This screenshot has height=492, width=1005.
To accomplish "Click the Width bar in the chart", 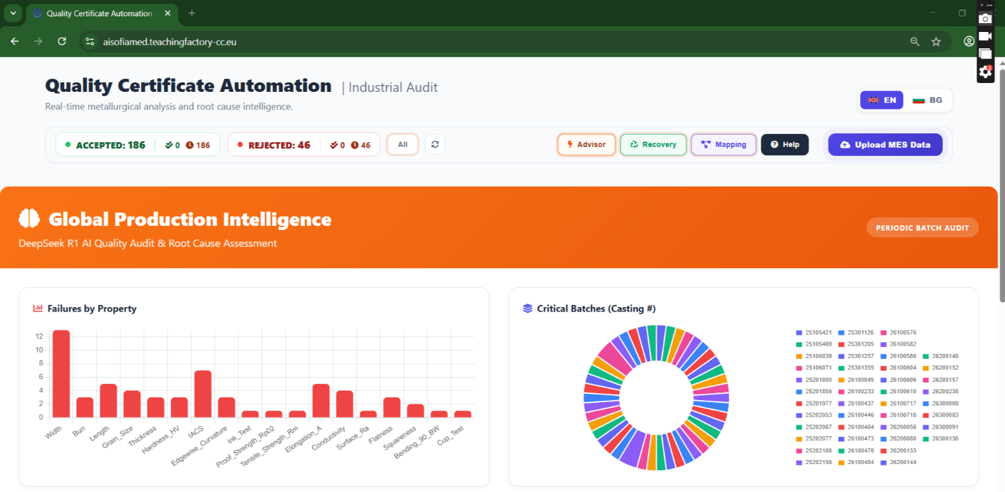I will (x=62, y=373).
